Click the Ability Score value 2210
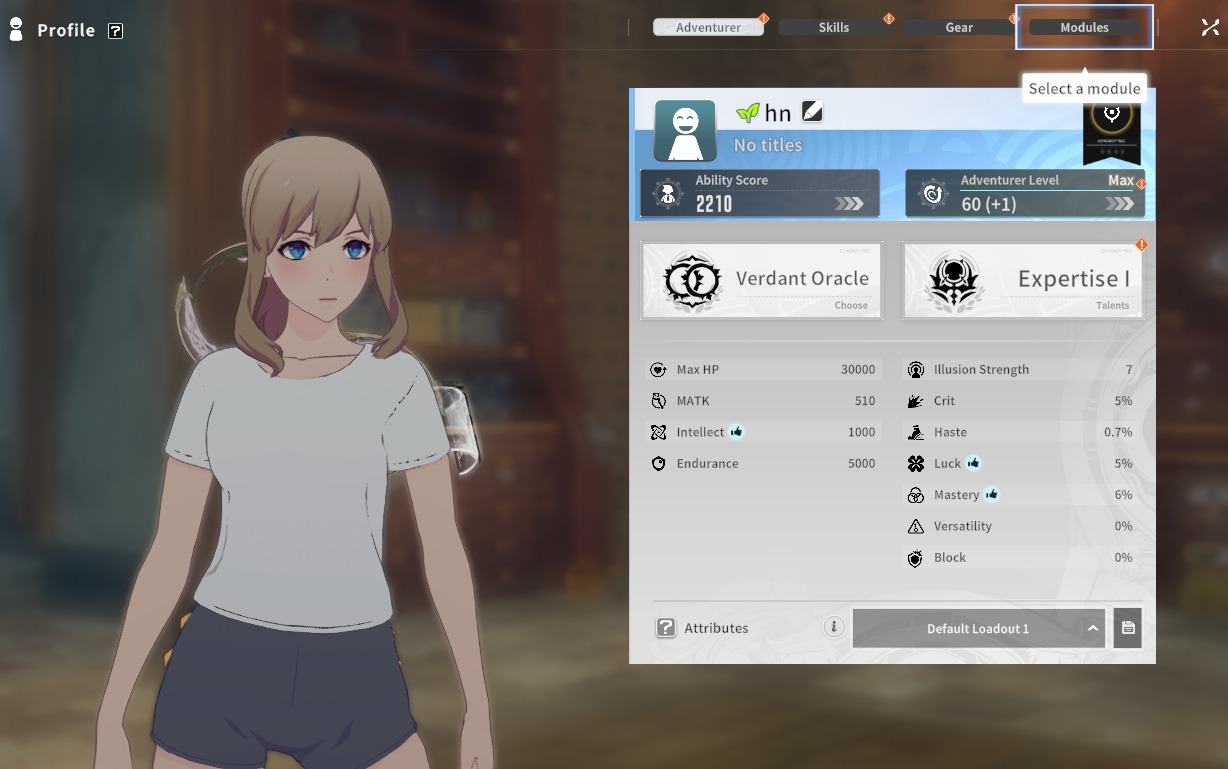Image resolution: width=1228 pixels, height=769 pixels. 714,204
